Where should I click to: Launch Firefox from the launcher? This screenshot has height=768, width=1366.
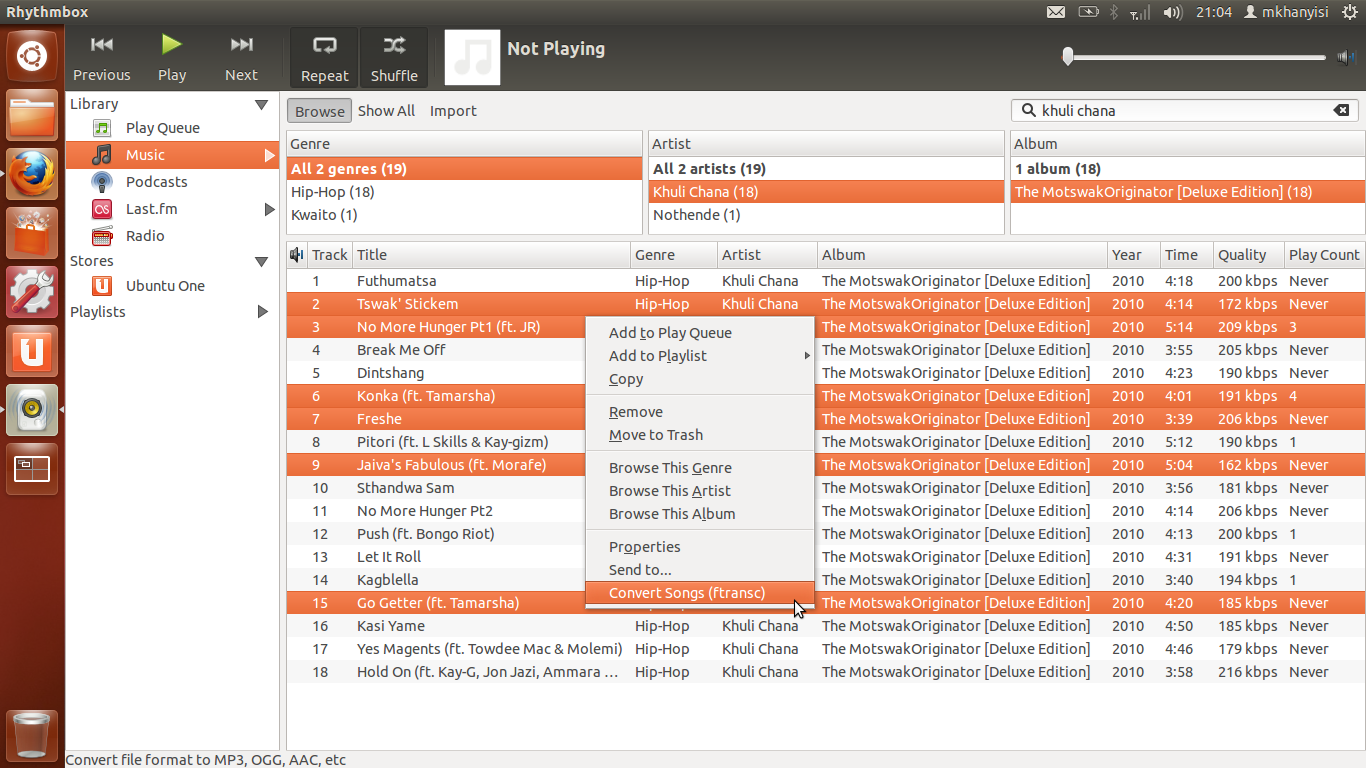coord(32,174)
